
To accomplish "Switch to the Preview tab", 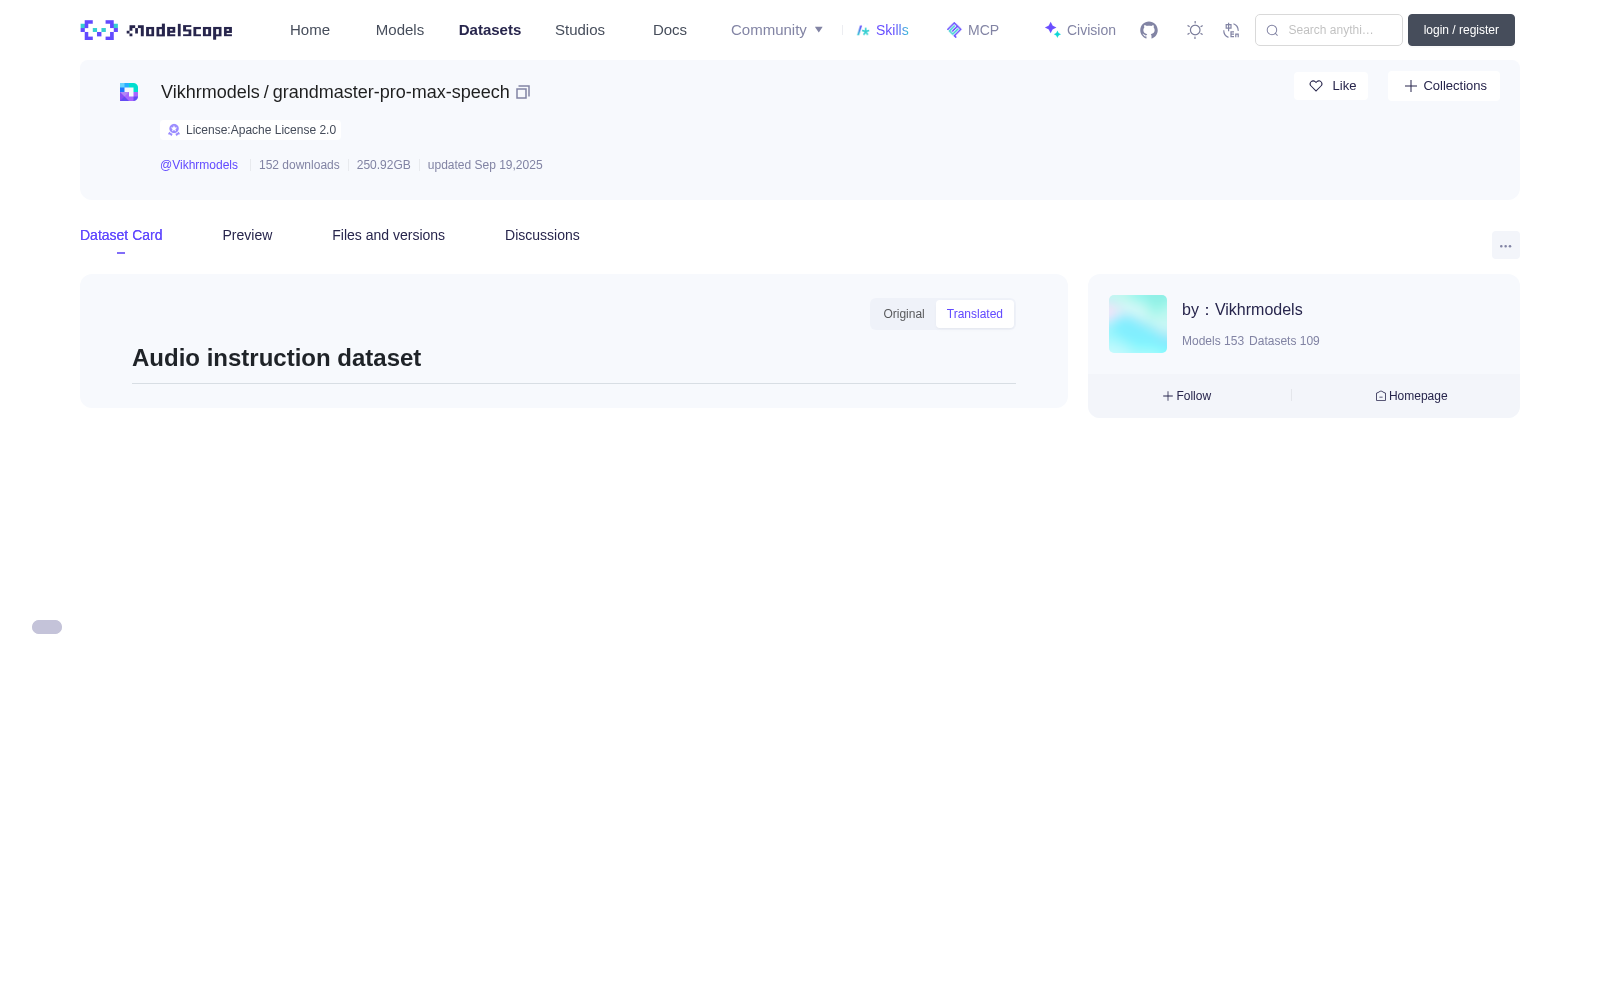I will pyautogui.click(x=247, y=235).
